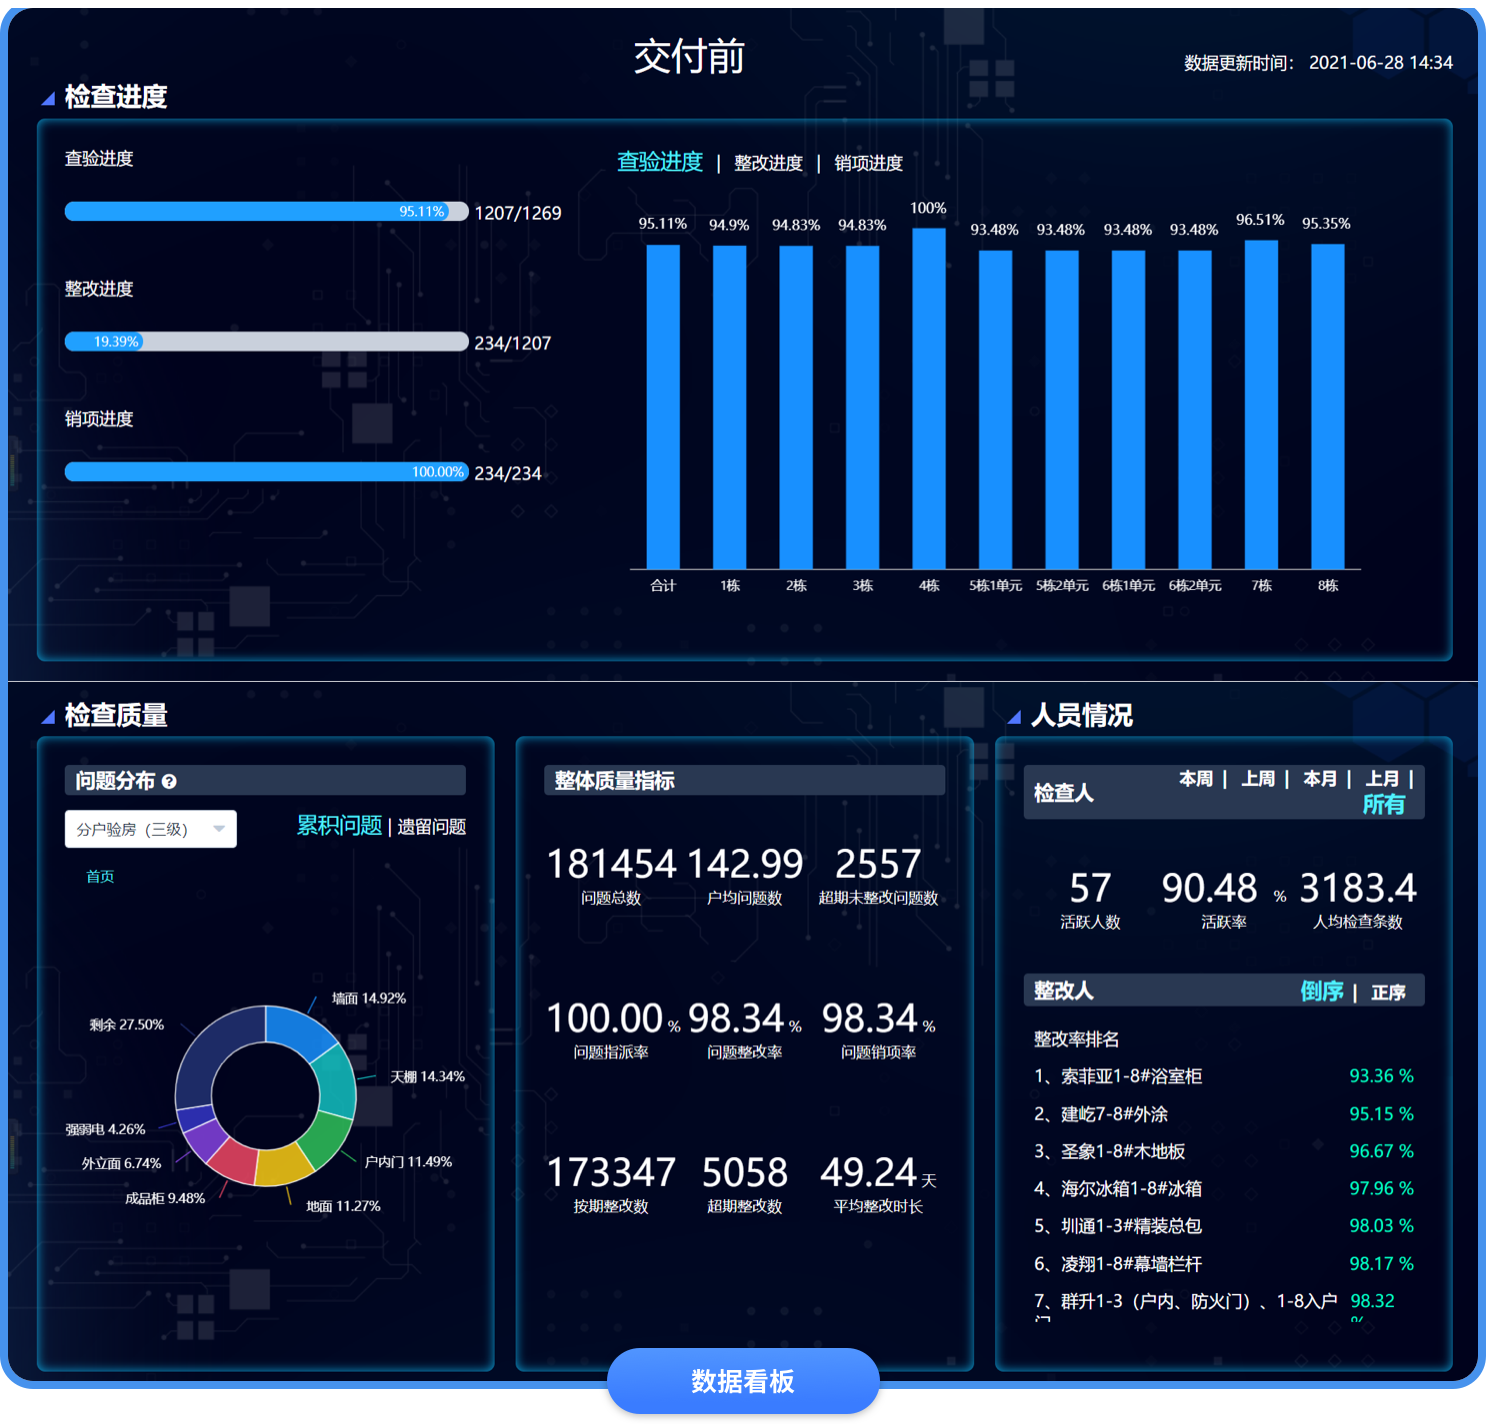
Task: Click the help icon beside 问题分布
Action: (169, 782)
